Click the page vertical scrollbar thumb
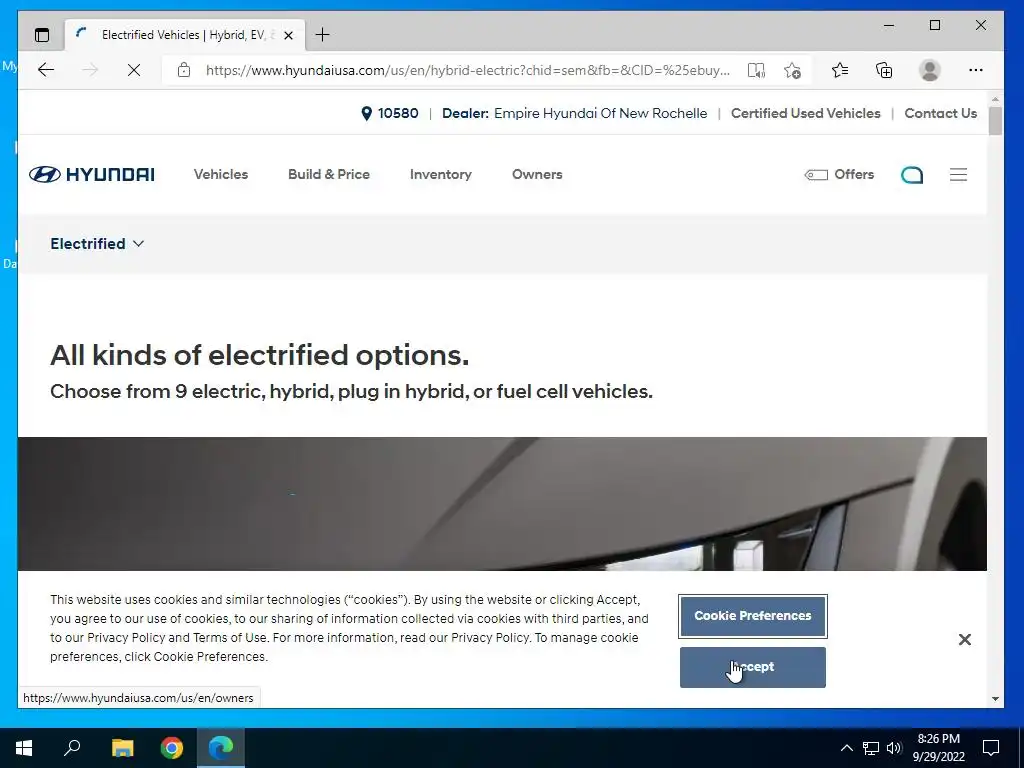The image size is (1024, 768). click(x=995, y=121)
